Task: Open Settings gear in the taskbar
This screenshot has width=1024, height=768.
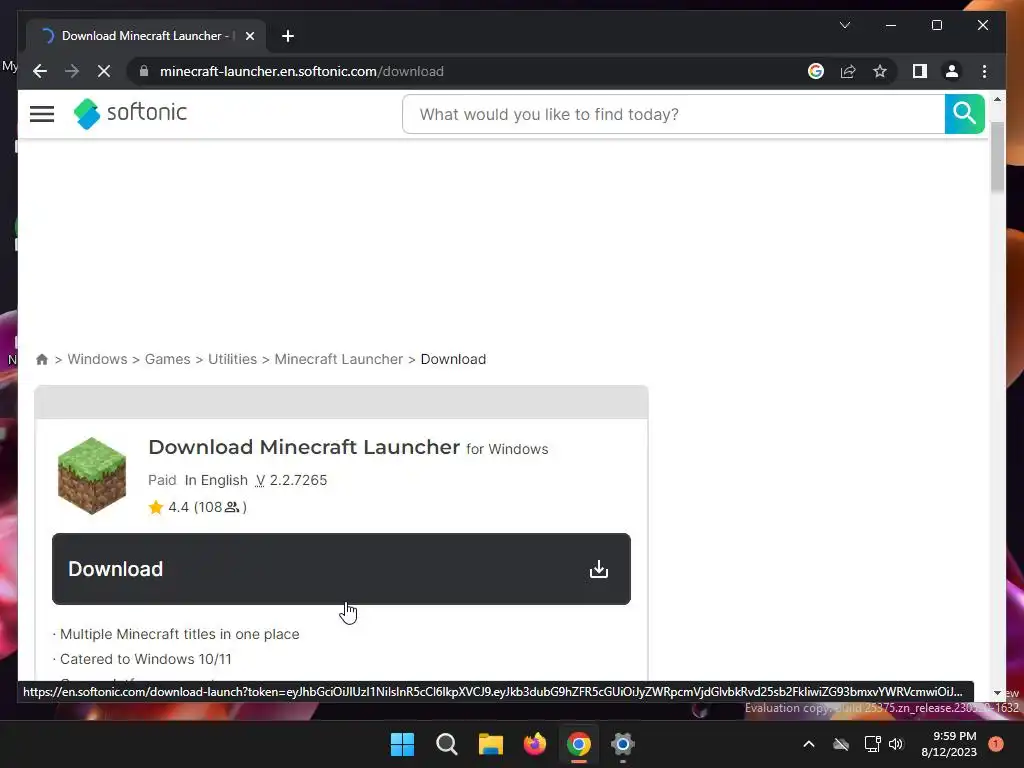Action: pyautogui.click(x=622, y=744)
